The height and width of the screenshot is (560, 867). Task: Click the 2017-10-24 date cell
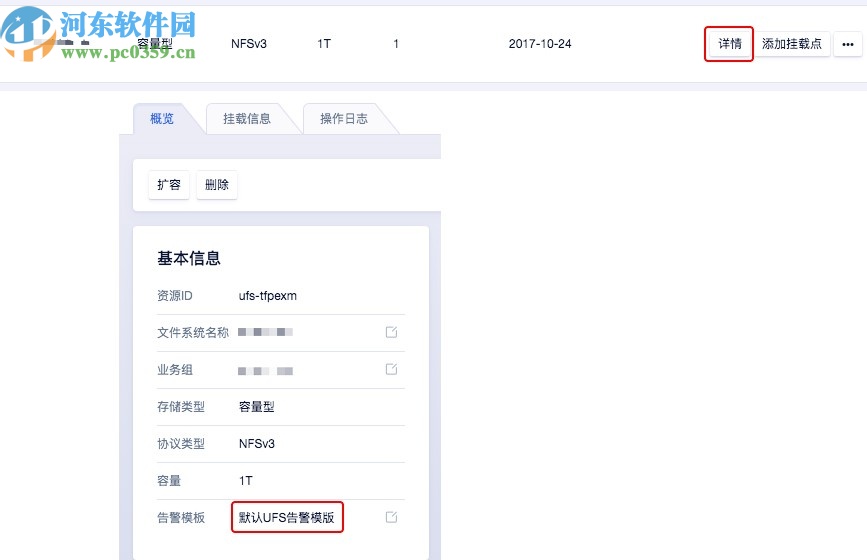pos(540,44)
